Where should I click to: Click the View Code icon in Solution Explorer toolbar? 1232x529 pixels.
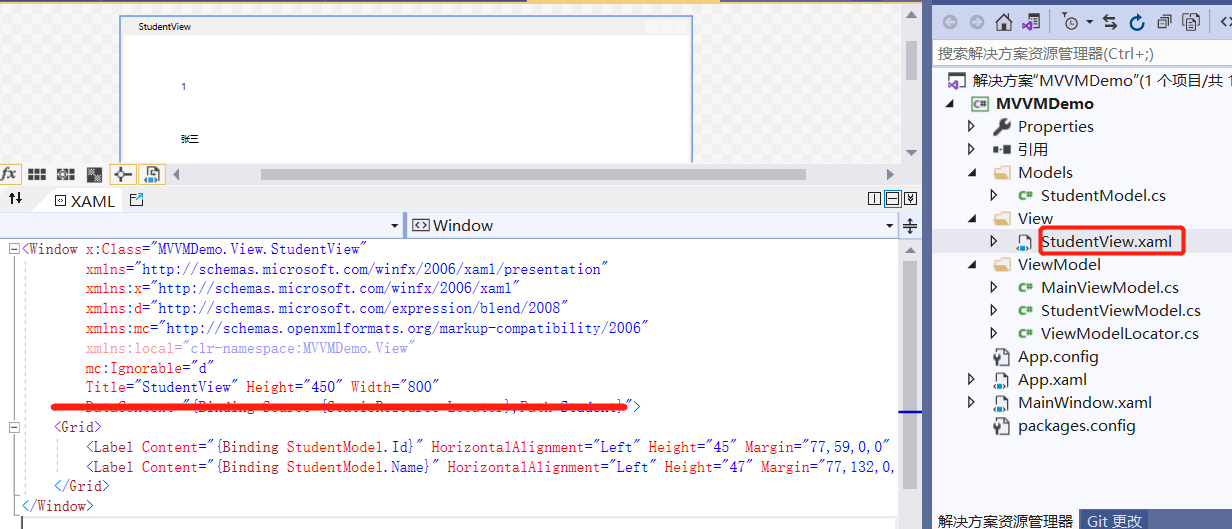[x=1225, y=22]
